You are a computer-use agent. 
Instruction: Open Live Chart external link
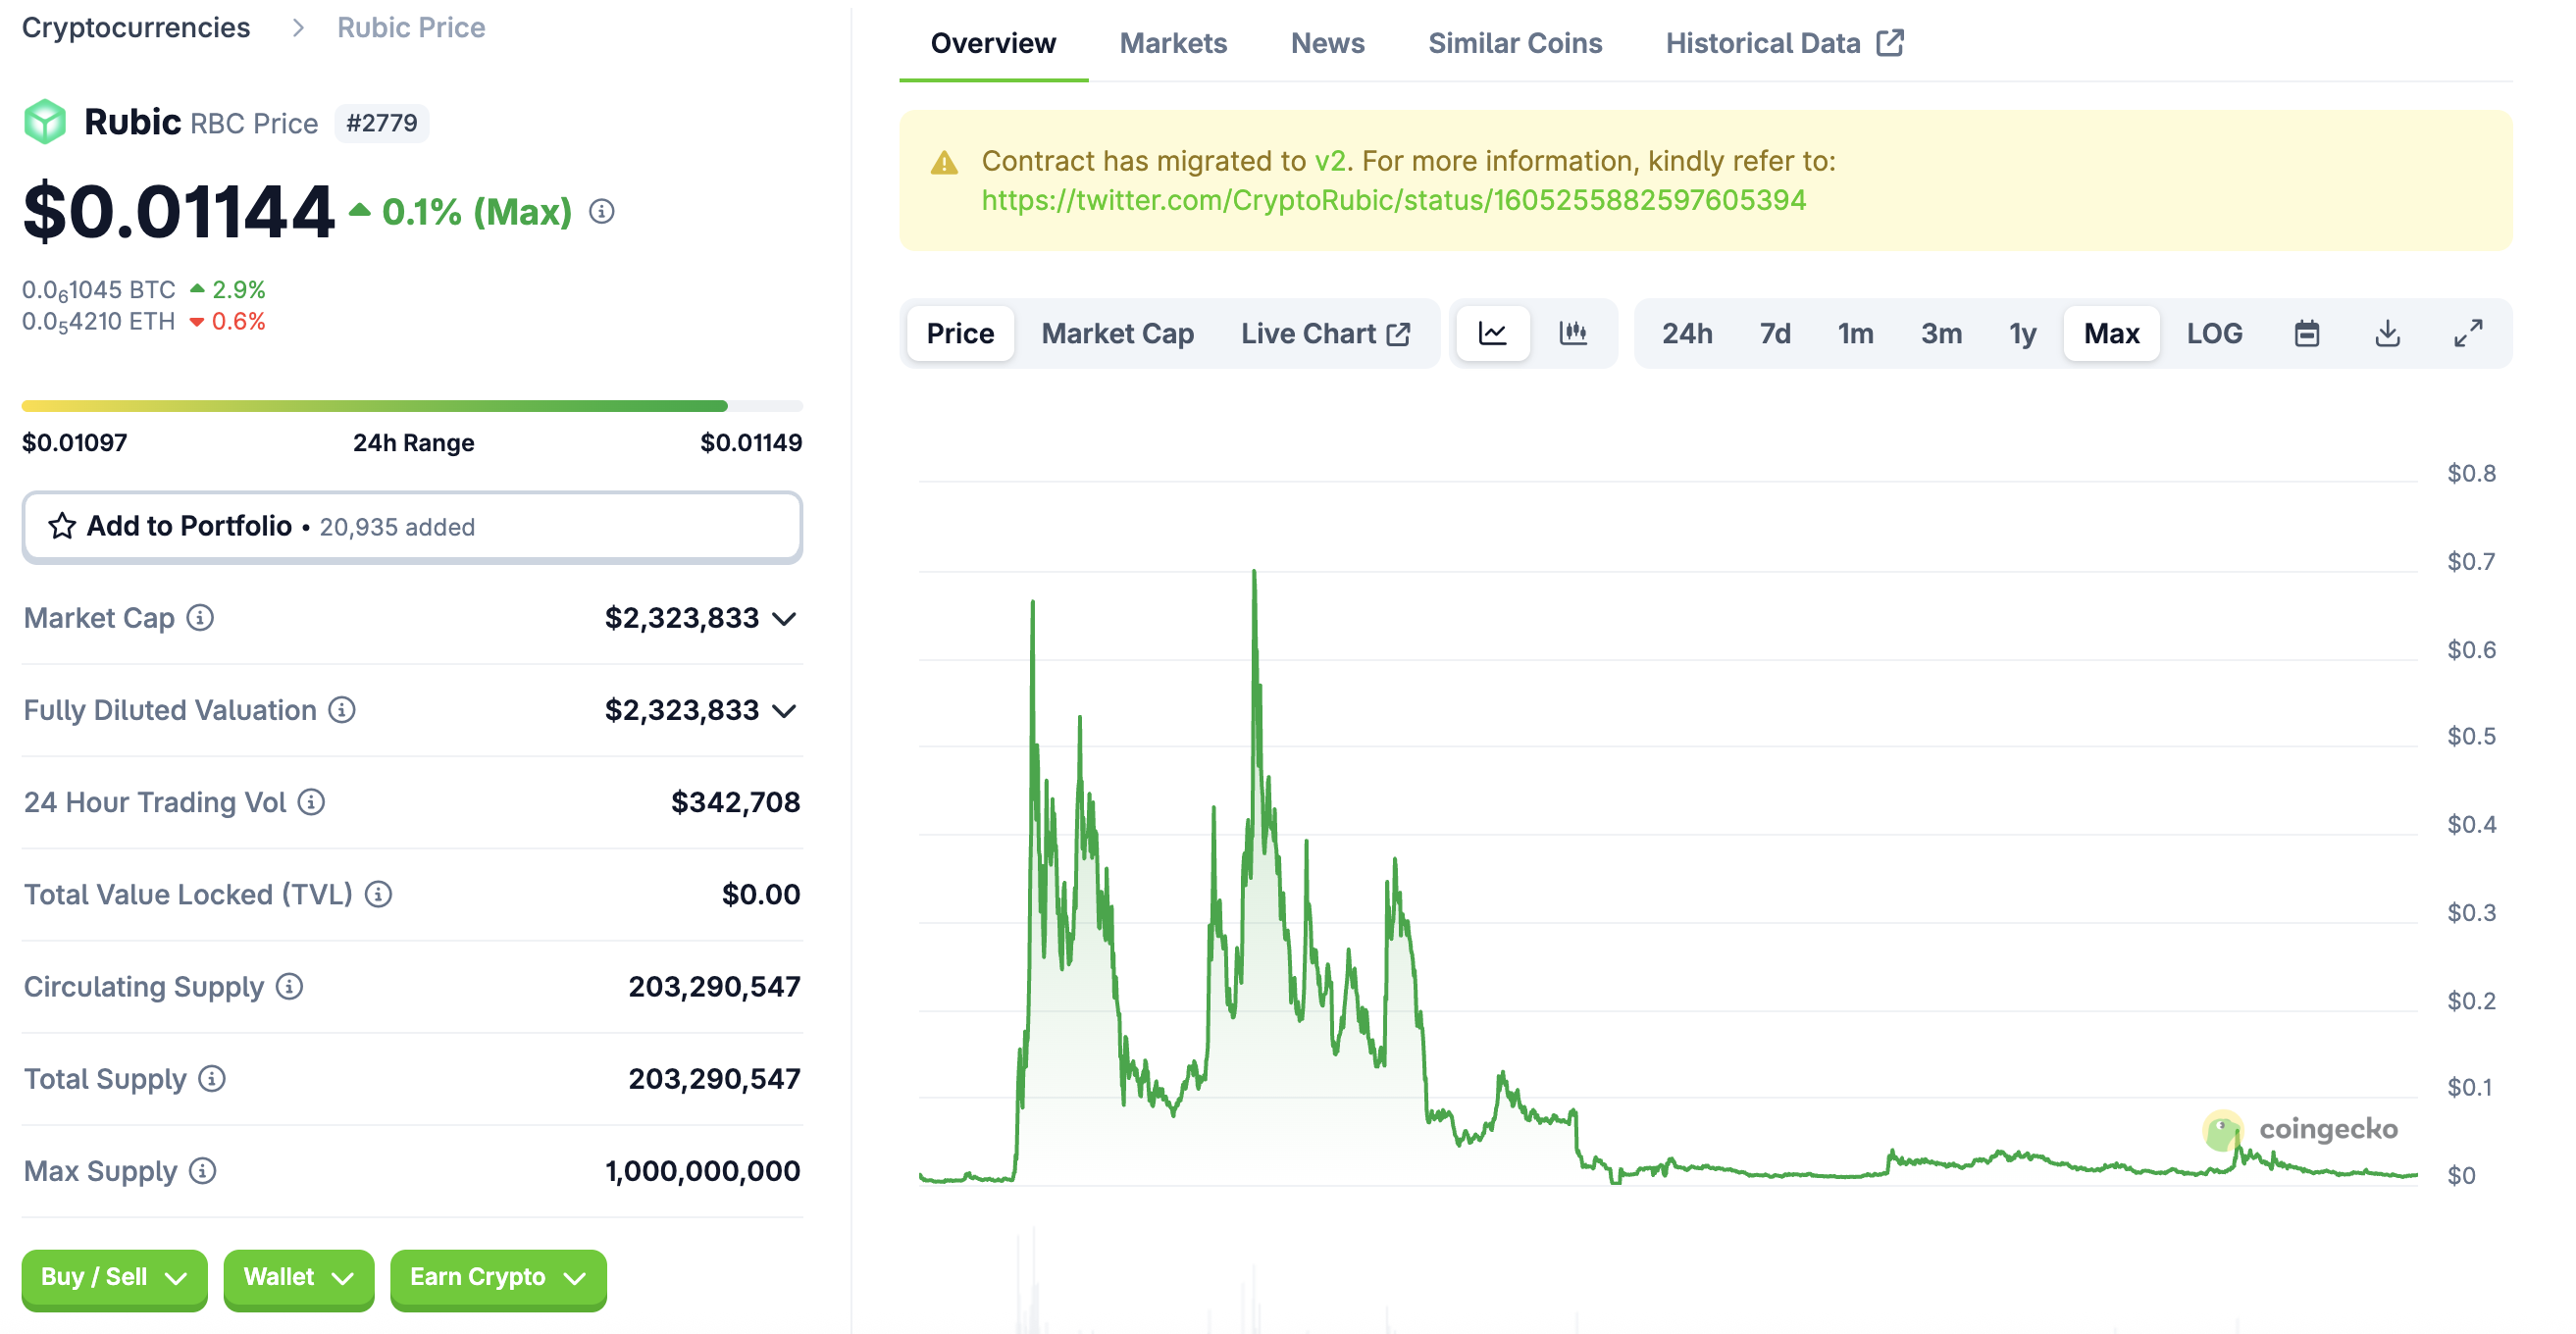[x=1325, y=333]
